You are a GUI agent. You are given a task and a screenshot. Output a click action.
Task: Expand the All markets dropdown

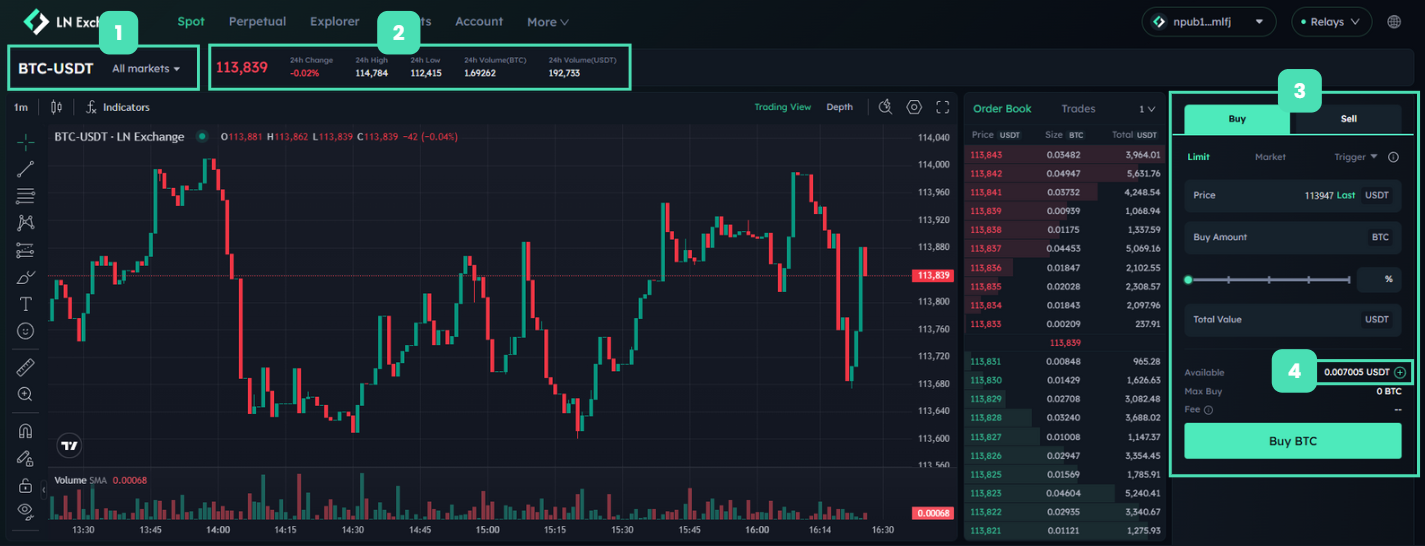point(146,69)
